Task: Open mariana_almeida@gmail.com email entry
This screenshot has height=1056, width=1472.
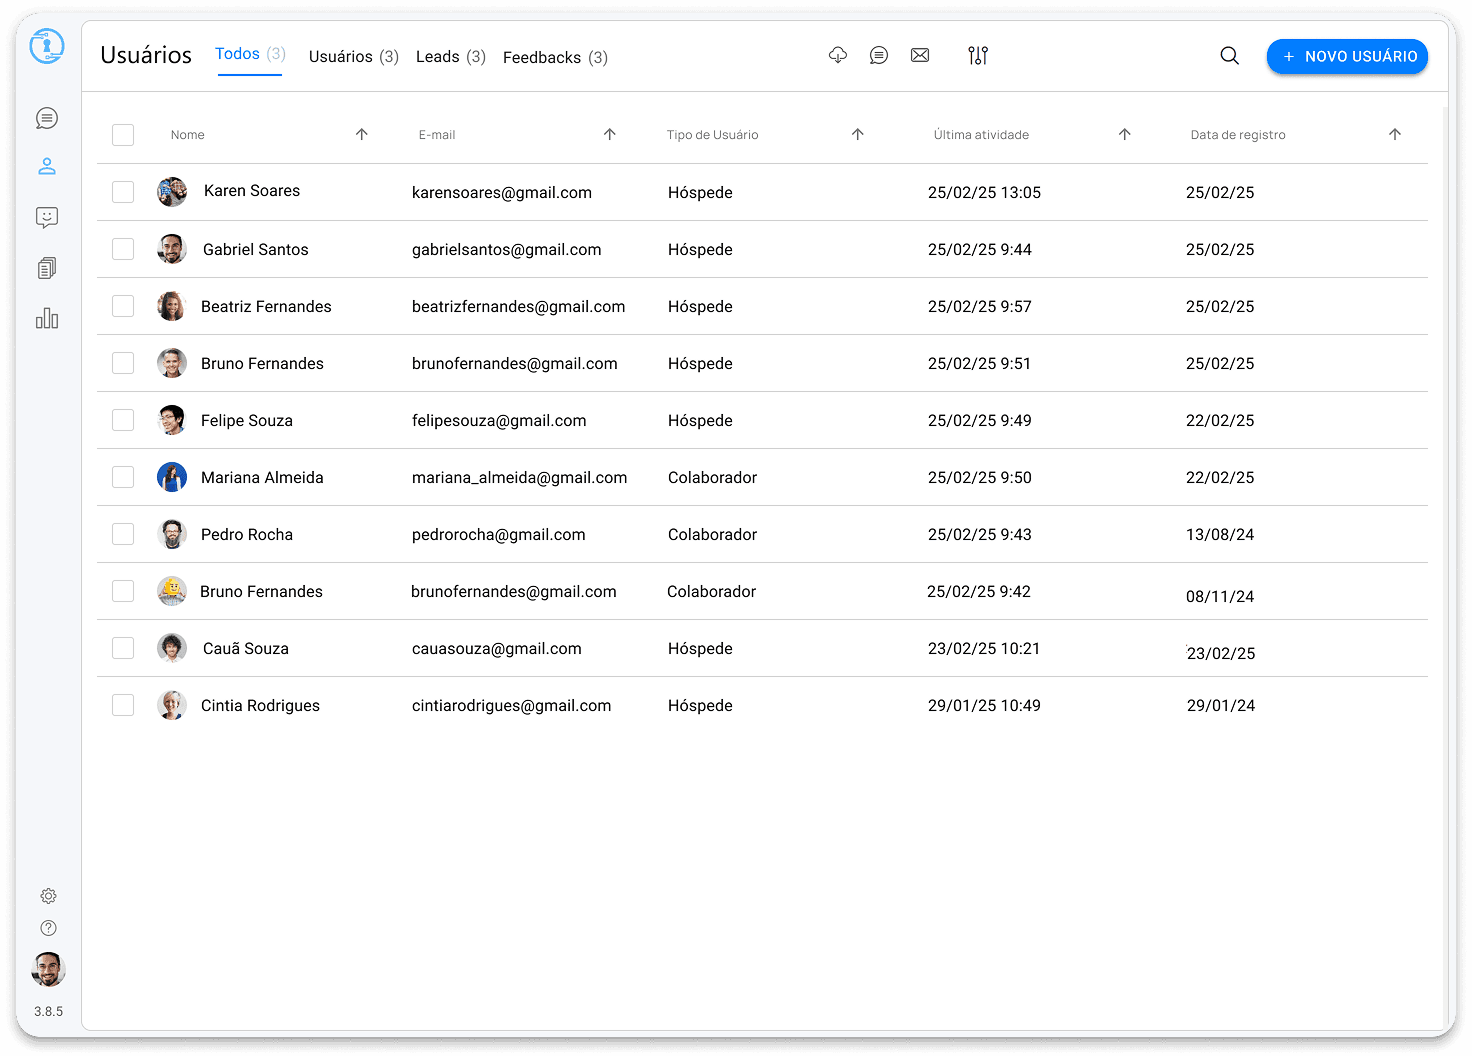Action: 519,478
